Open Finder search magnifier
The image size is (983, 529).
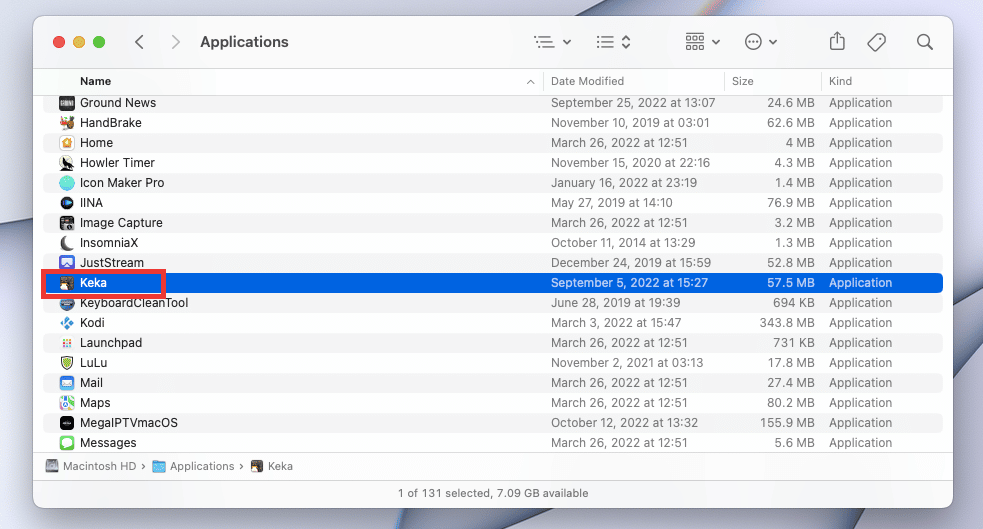(x=925, y=42)
